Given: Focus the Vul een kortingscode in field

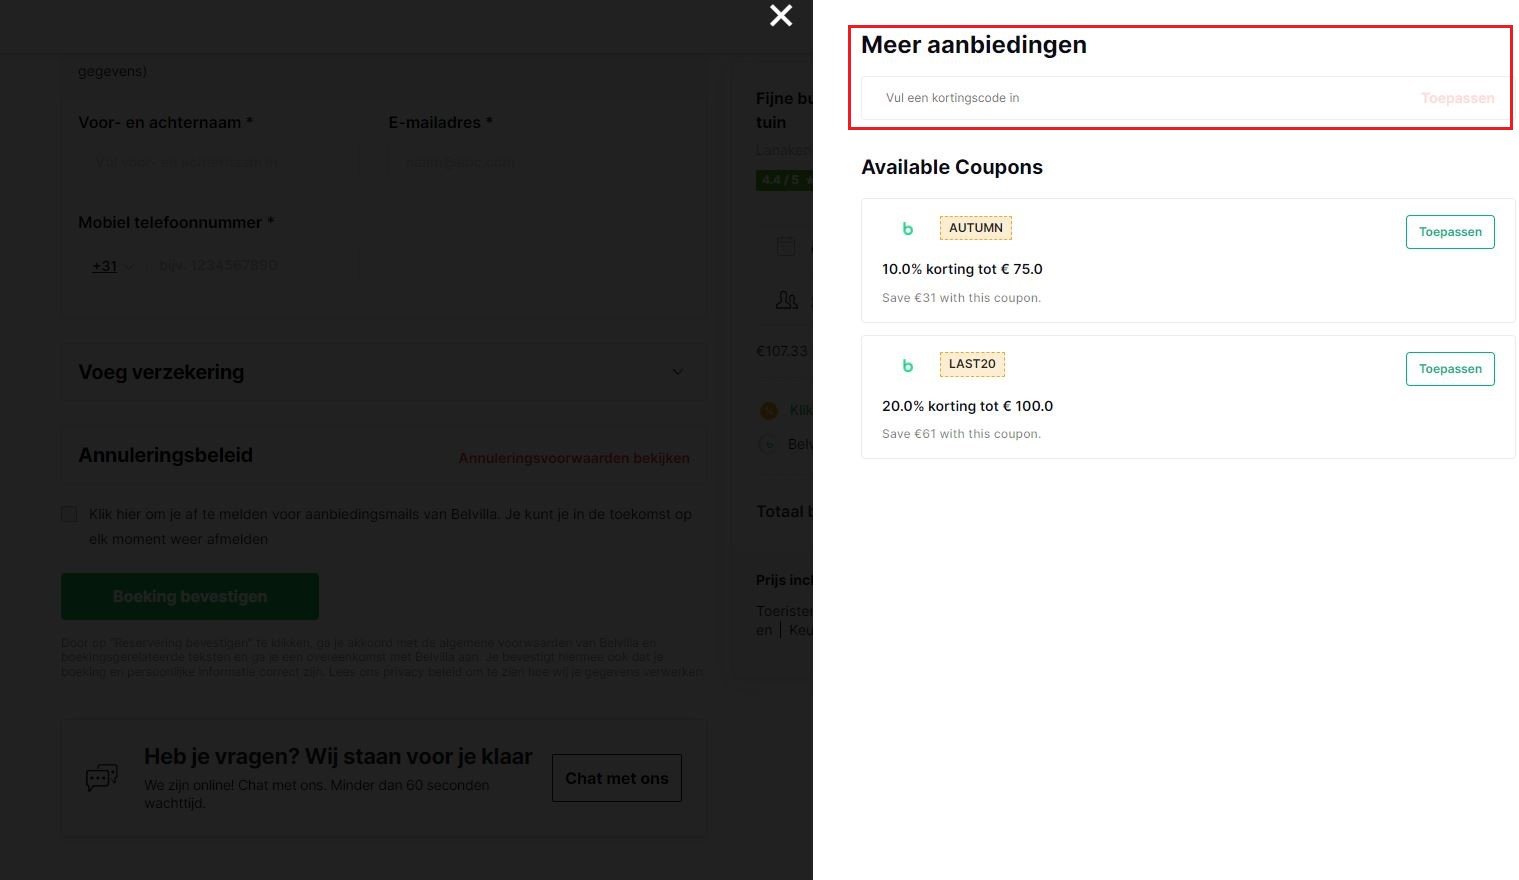Looking at the screenshot, I should (x=1140, y=98).
